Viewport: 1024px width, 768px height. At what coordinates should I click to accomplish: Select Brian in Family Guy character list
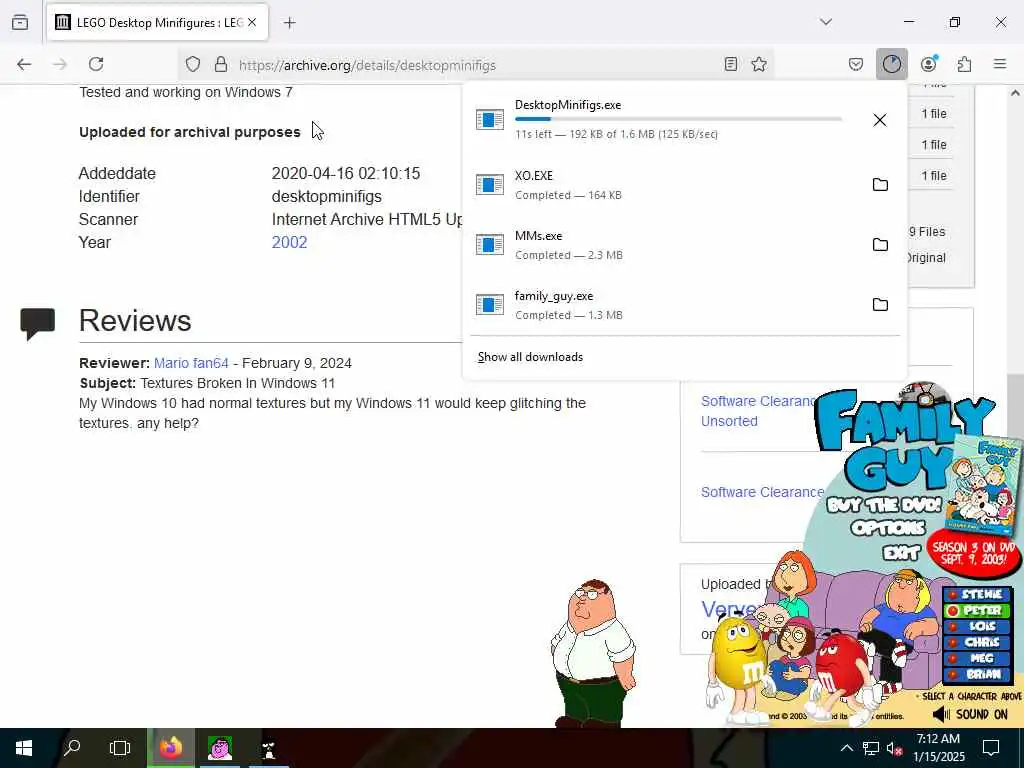[x=976, y=674]
